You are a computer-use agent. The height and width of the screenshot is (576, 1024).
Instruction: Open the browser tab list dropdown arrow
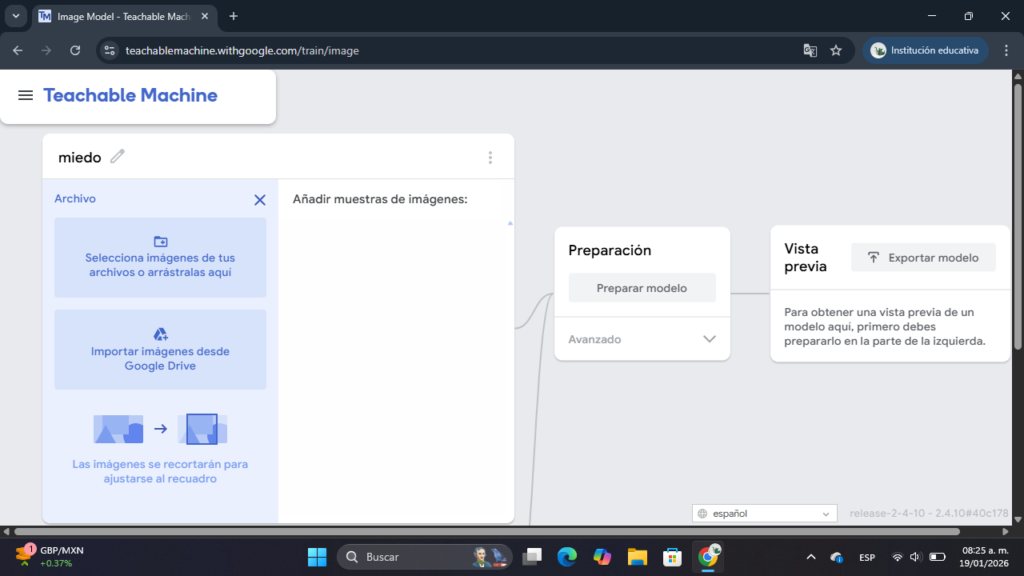click(x=16, y=16)
